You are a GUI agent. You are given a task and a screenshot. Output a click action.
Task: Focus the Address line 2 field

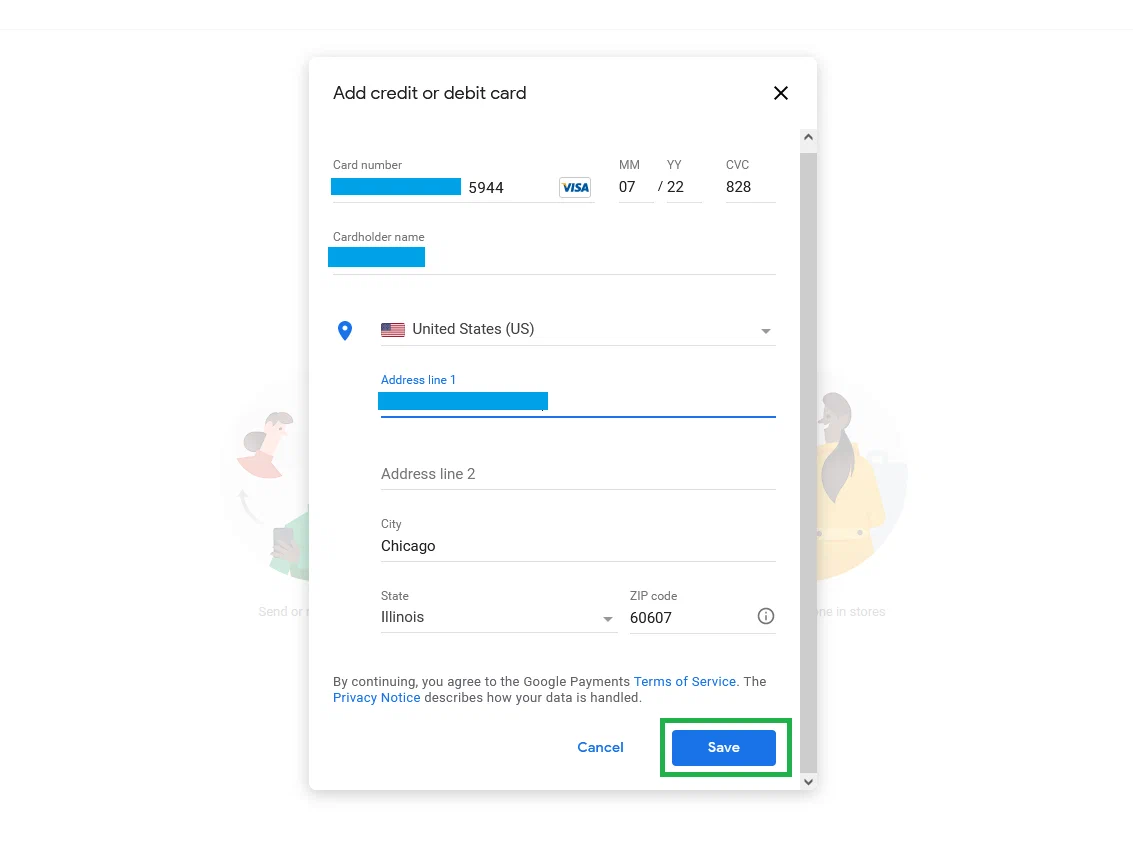tap(578, 474)
